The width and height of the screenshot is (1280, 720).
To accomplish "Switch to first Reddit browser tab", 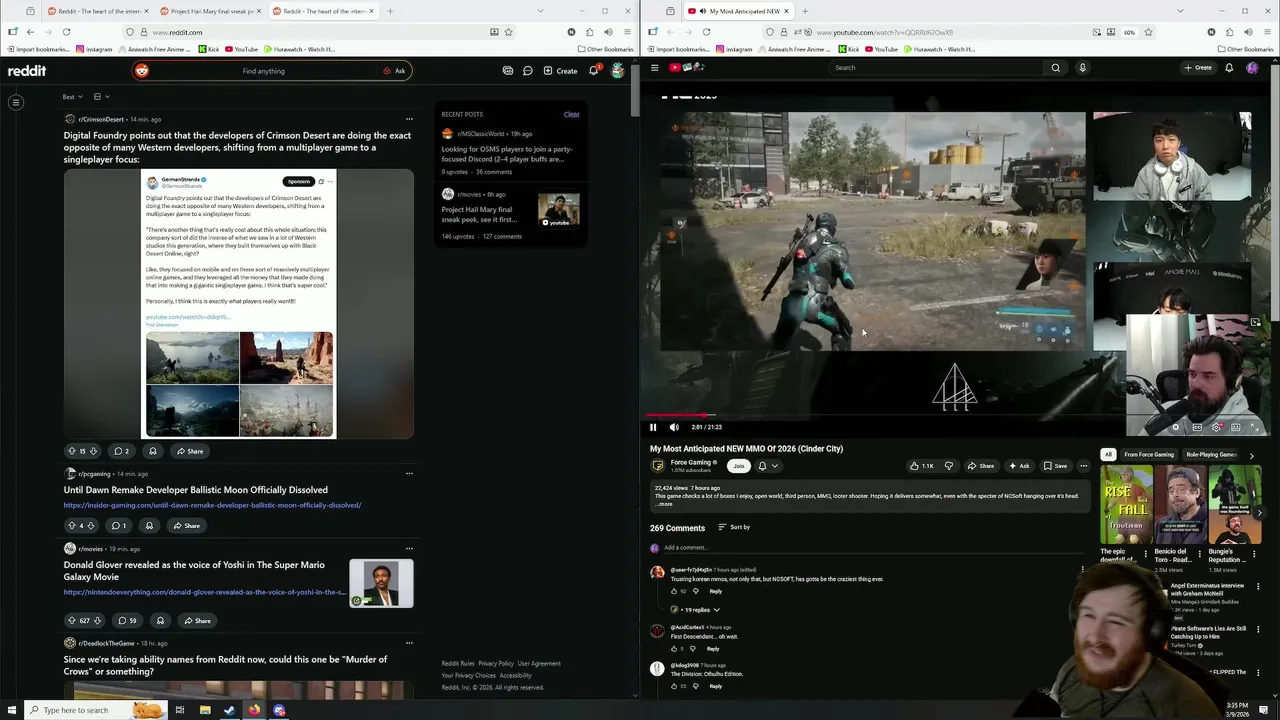I will [x=98, y=11].
